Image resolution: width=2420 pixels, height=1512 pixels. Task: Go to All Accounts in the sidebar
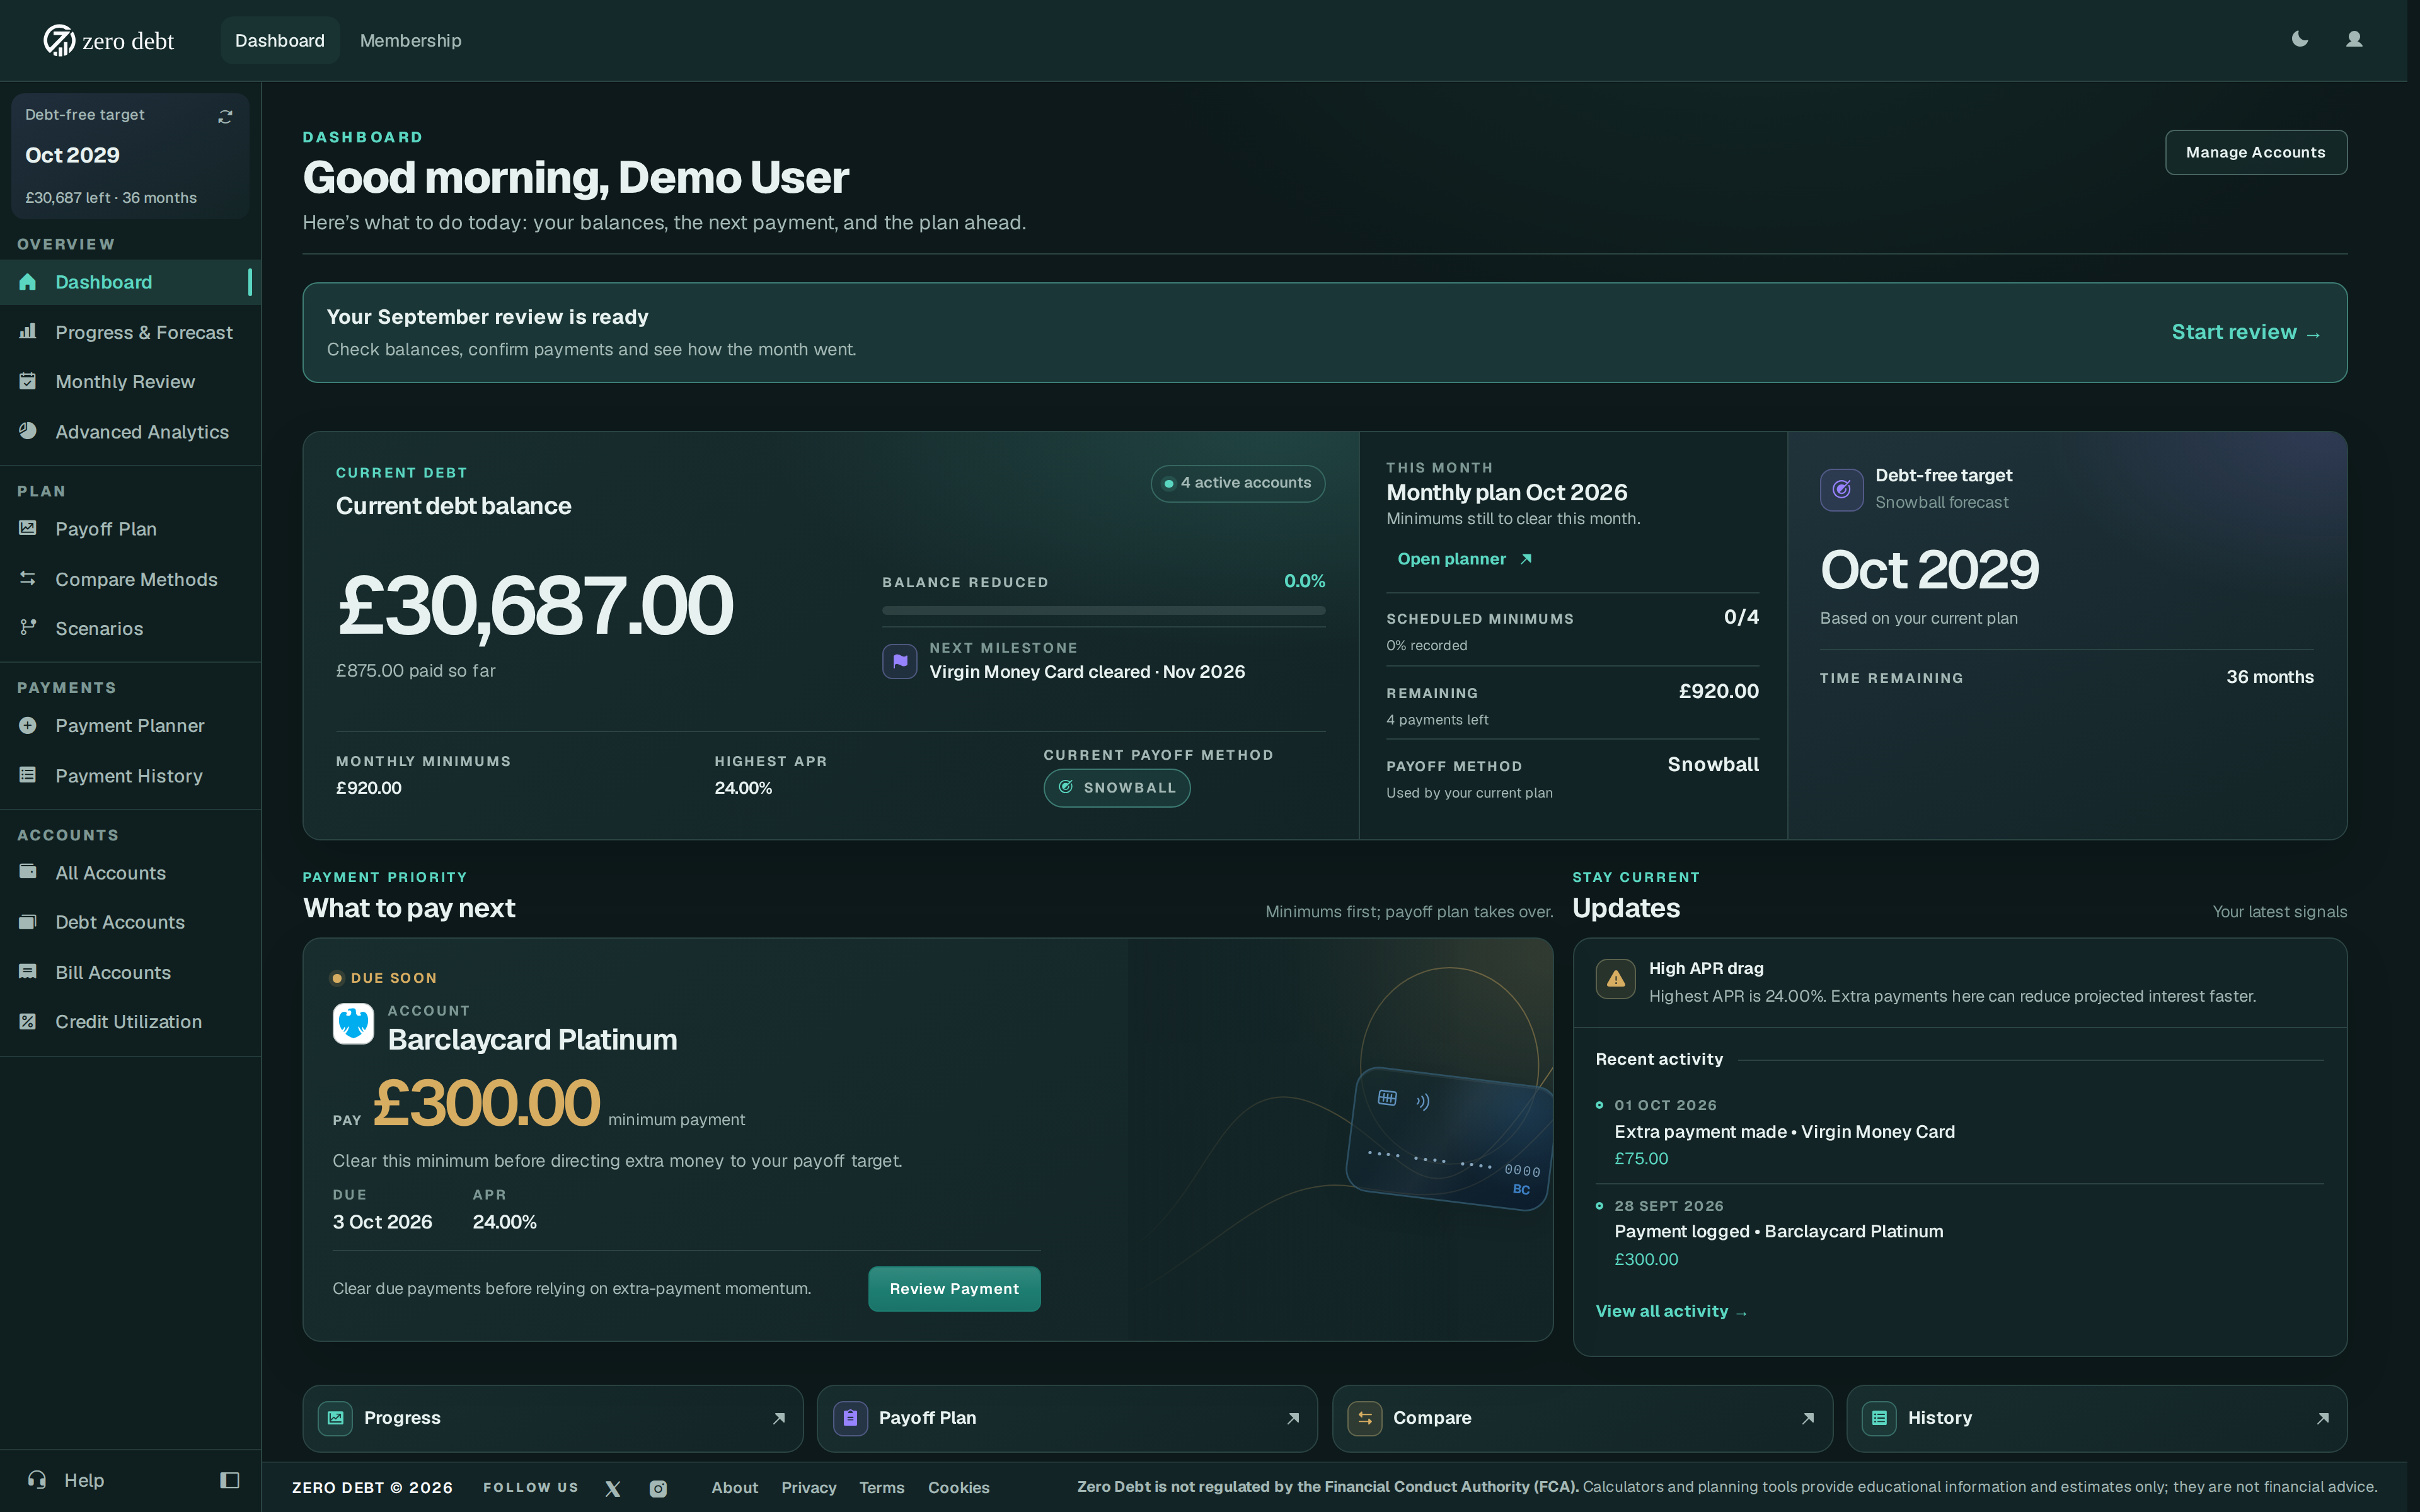coord(130,873)
